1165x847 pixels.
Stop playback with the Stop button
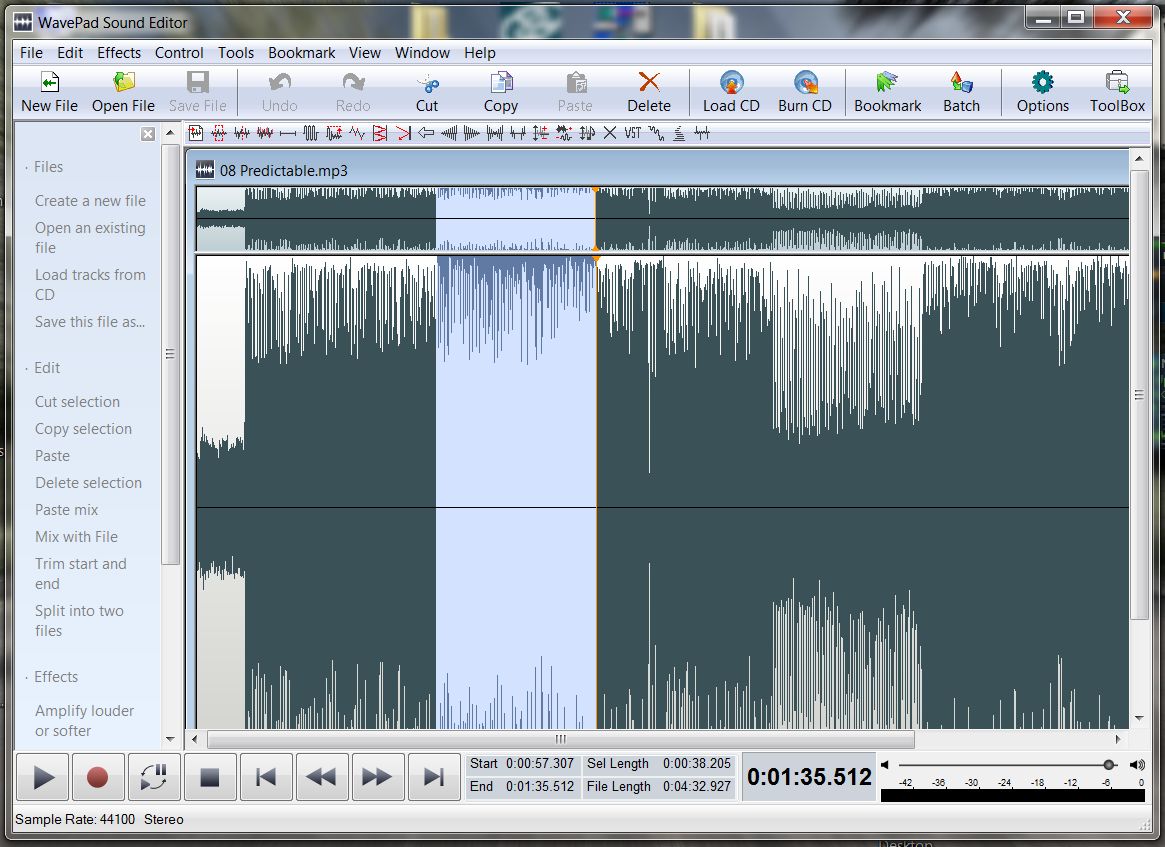coord(210,777)
